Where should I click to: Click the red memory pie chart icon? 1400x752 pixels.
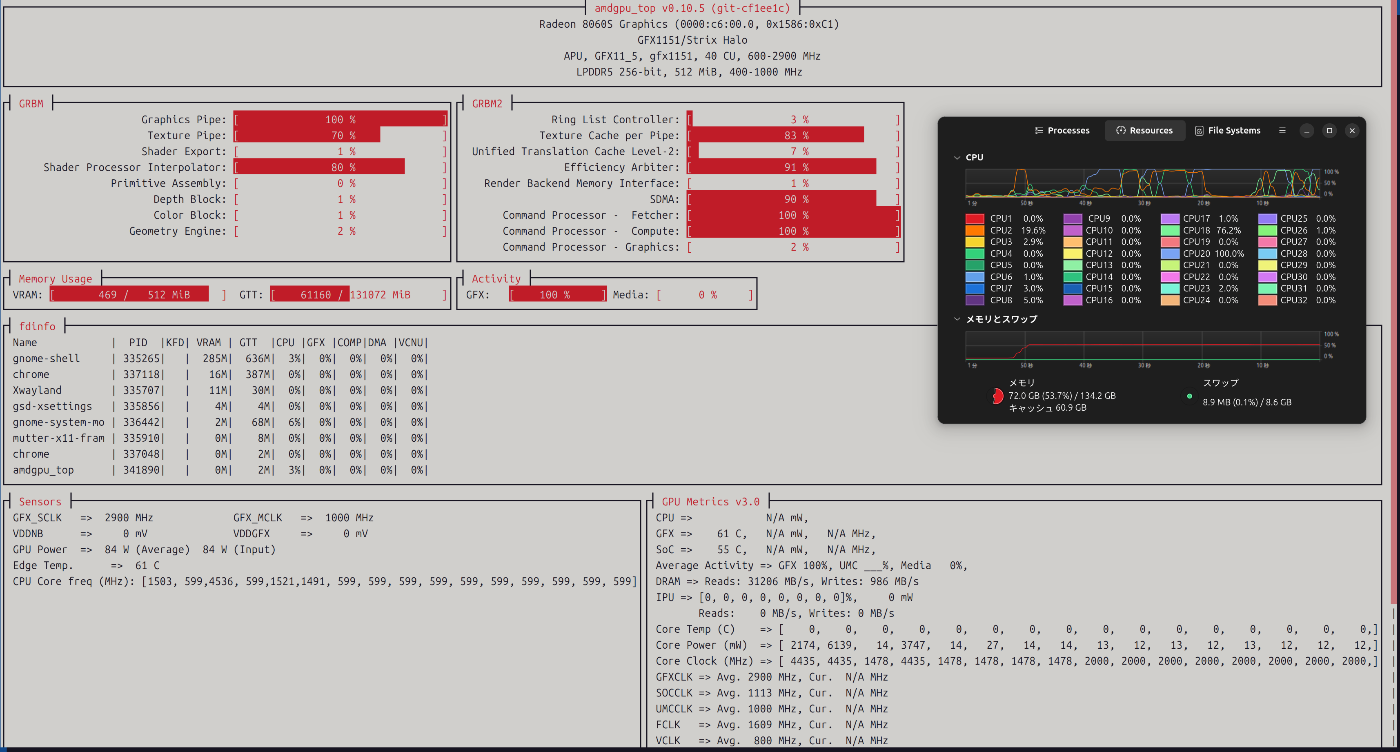point(997,396)
